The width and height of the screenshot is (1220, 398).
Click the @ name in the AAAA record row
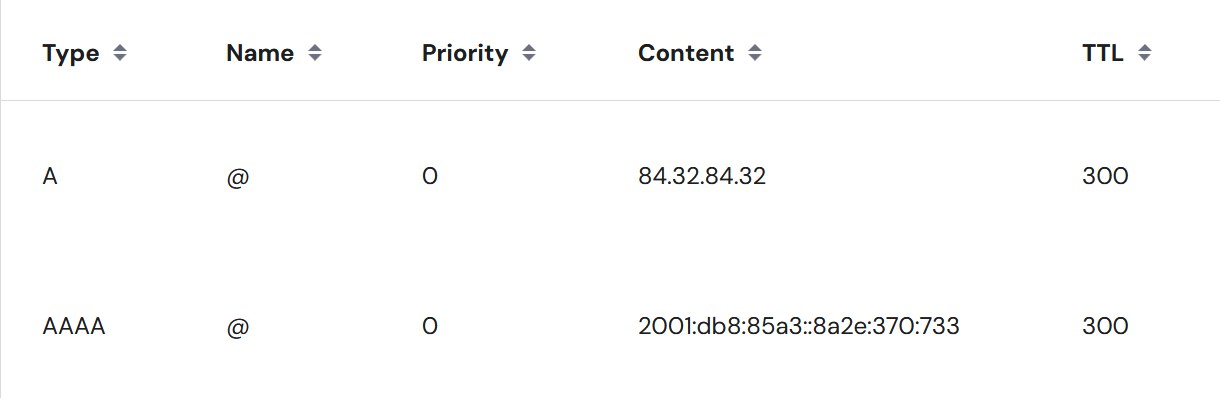click(x=237, y=327)
